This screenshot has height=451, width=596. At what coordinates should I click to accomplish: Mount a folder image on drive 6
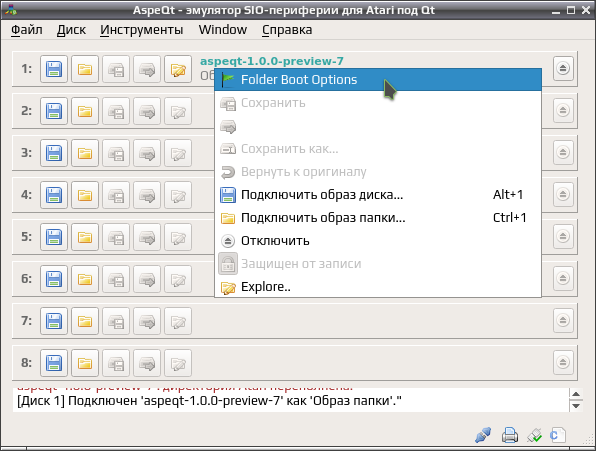pyautogui.click(x=85, y=279)
